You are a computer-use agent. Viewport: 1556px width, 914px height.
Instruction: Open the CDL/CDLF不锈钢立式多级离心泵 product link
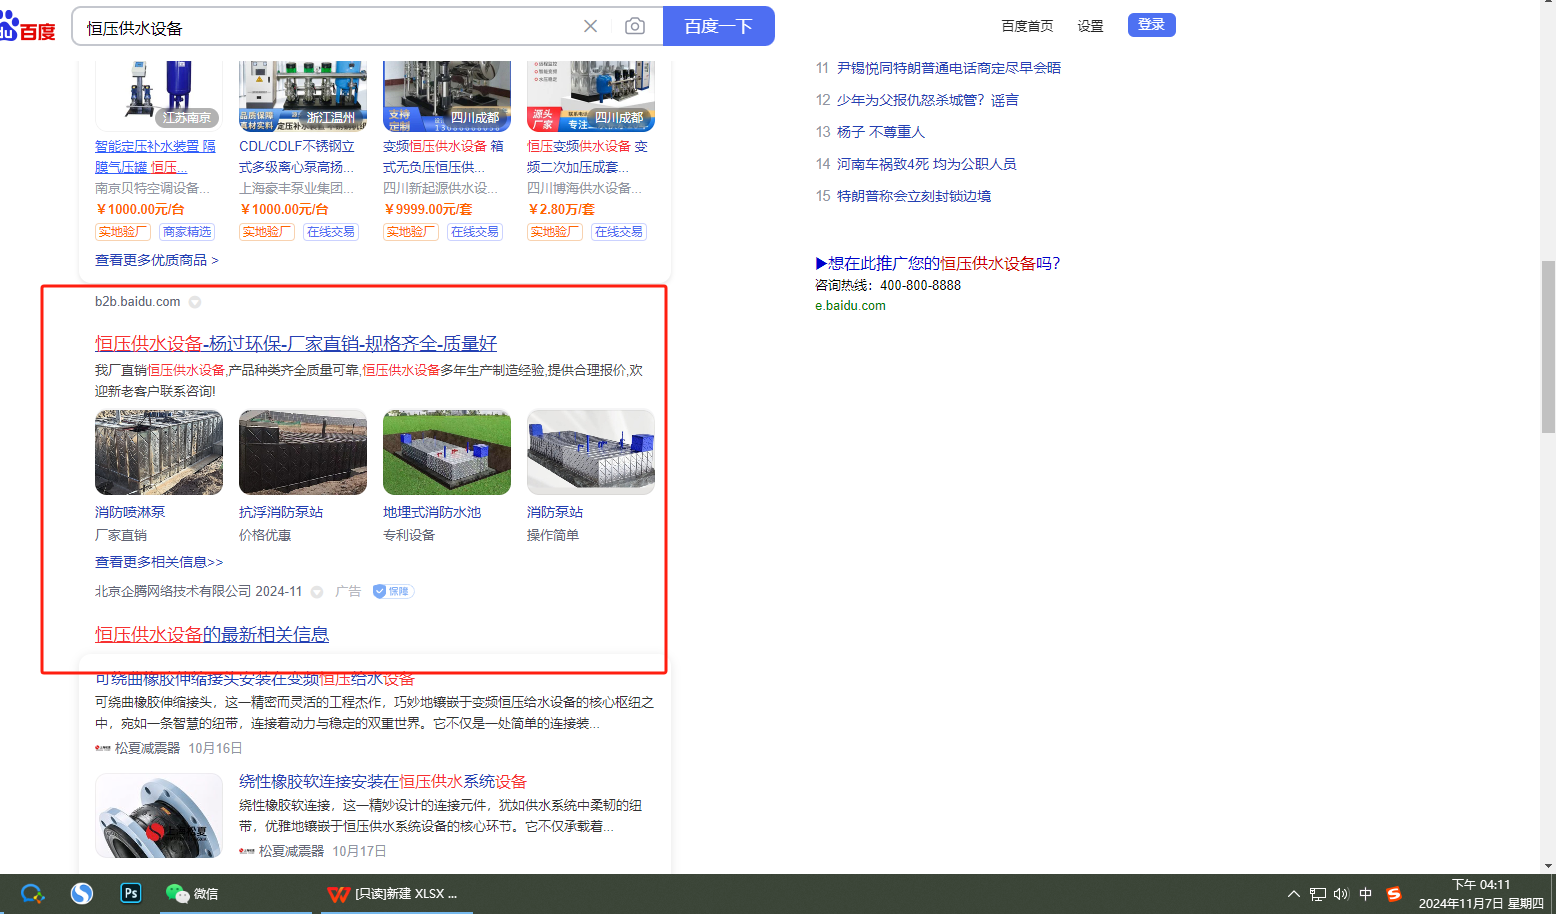click(297, 156)
